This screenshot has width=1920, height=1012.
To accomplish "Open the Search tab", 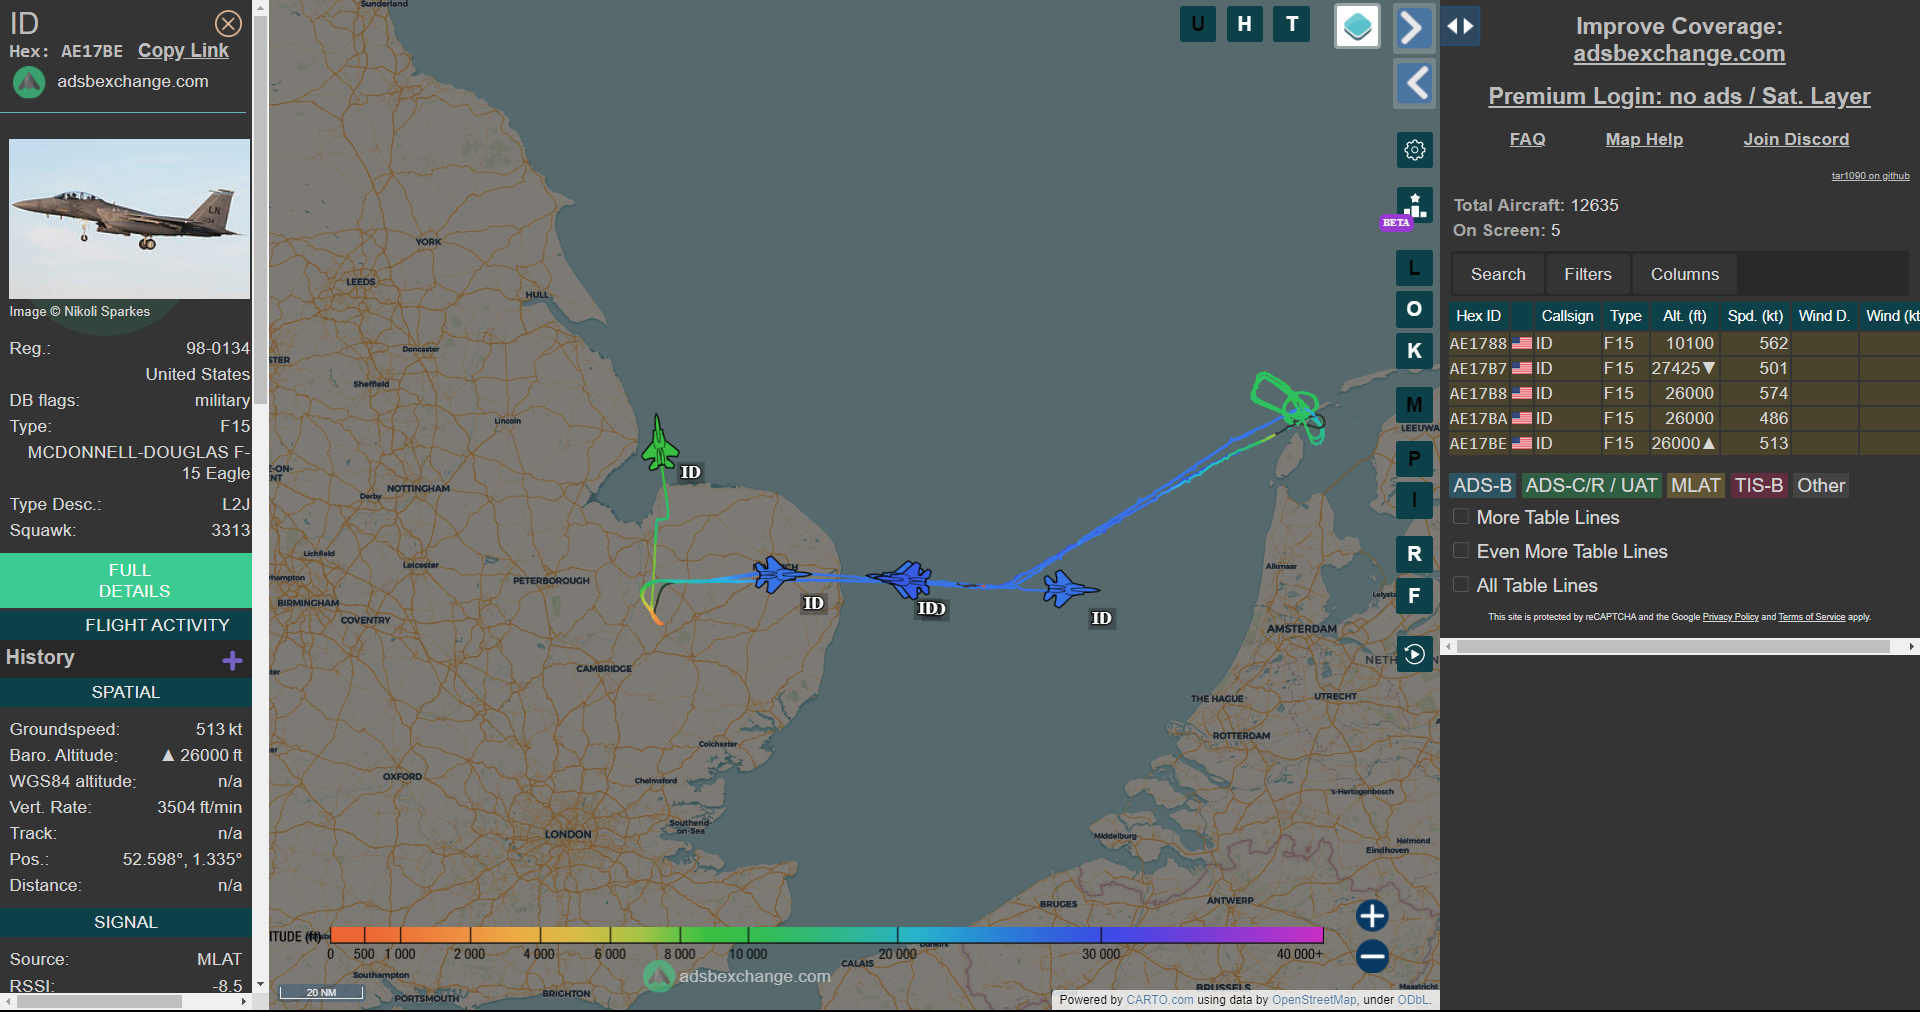I will click(x=1498, y=274).
